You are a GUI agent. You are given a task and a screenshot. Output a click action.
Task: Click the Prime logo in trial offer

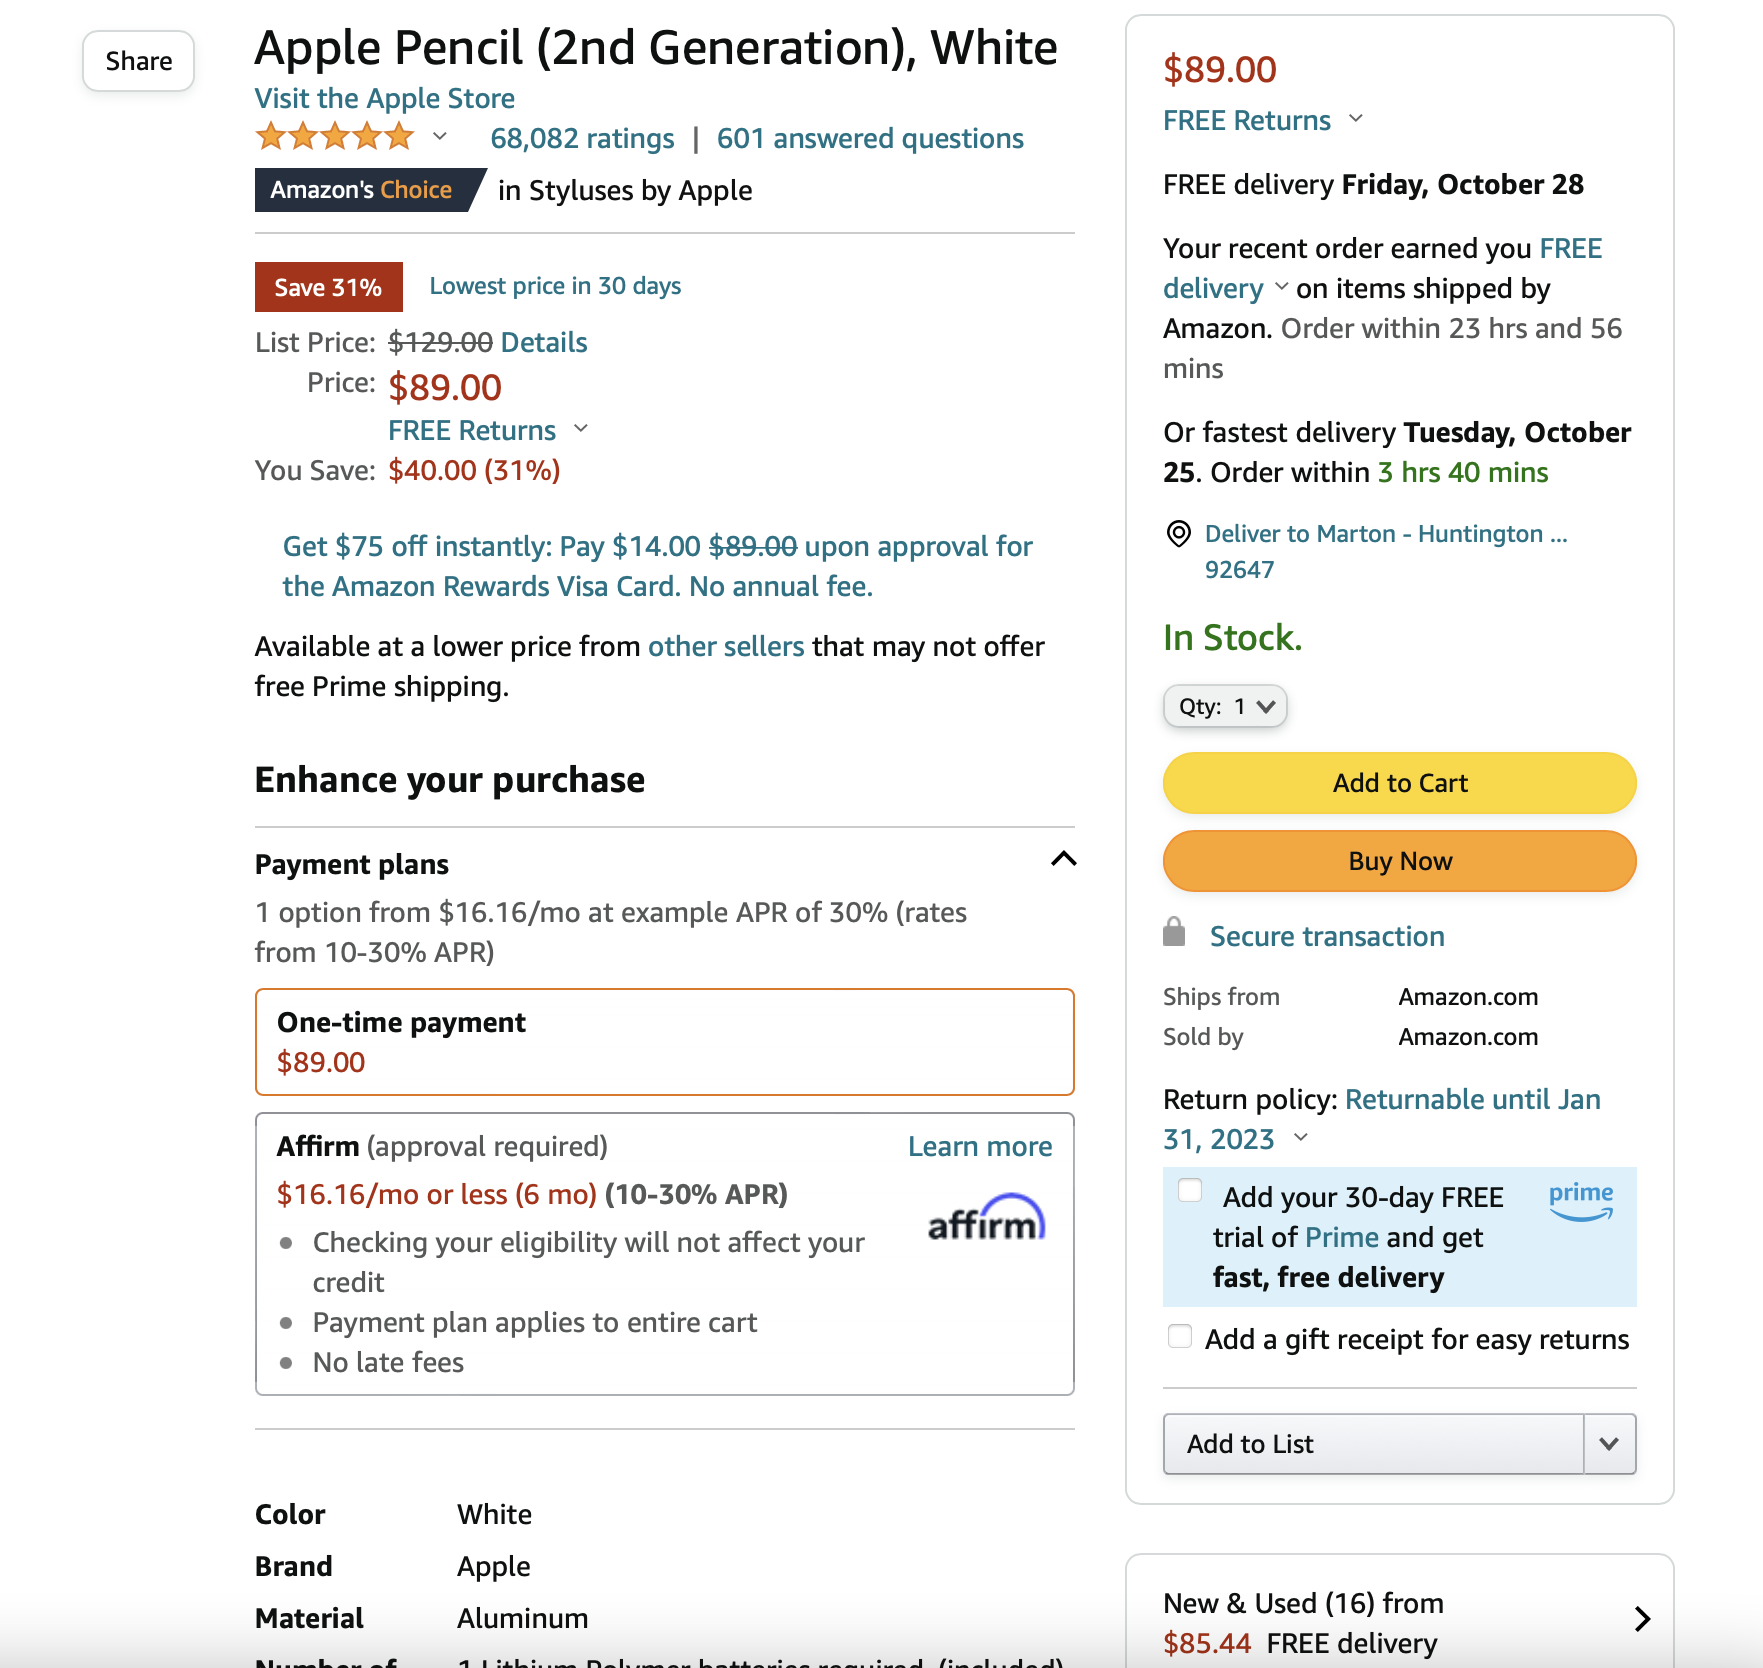coord(1580,1199)
